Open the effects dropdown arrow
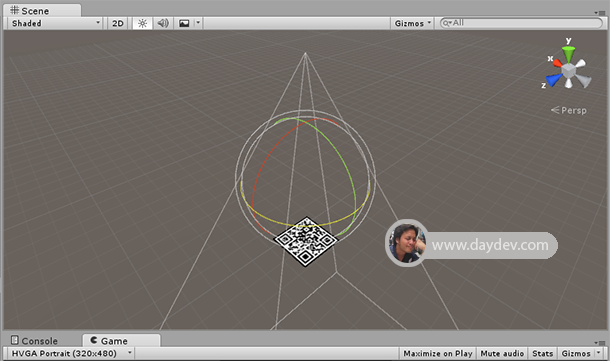Screen dimensions: 610x361 coord(198,23)
